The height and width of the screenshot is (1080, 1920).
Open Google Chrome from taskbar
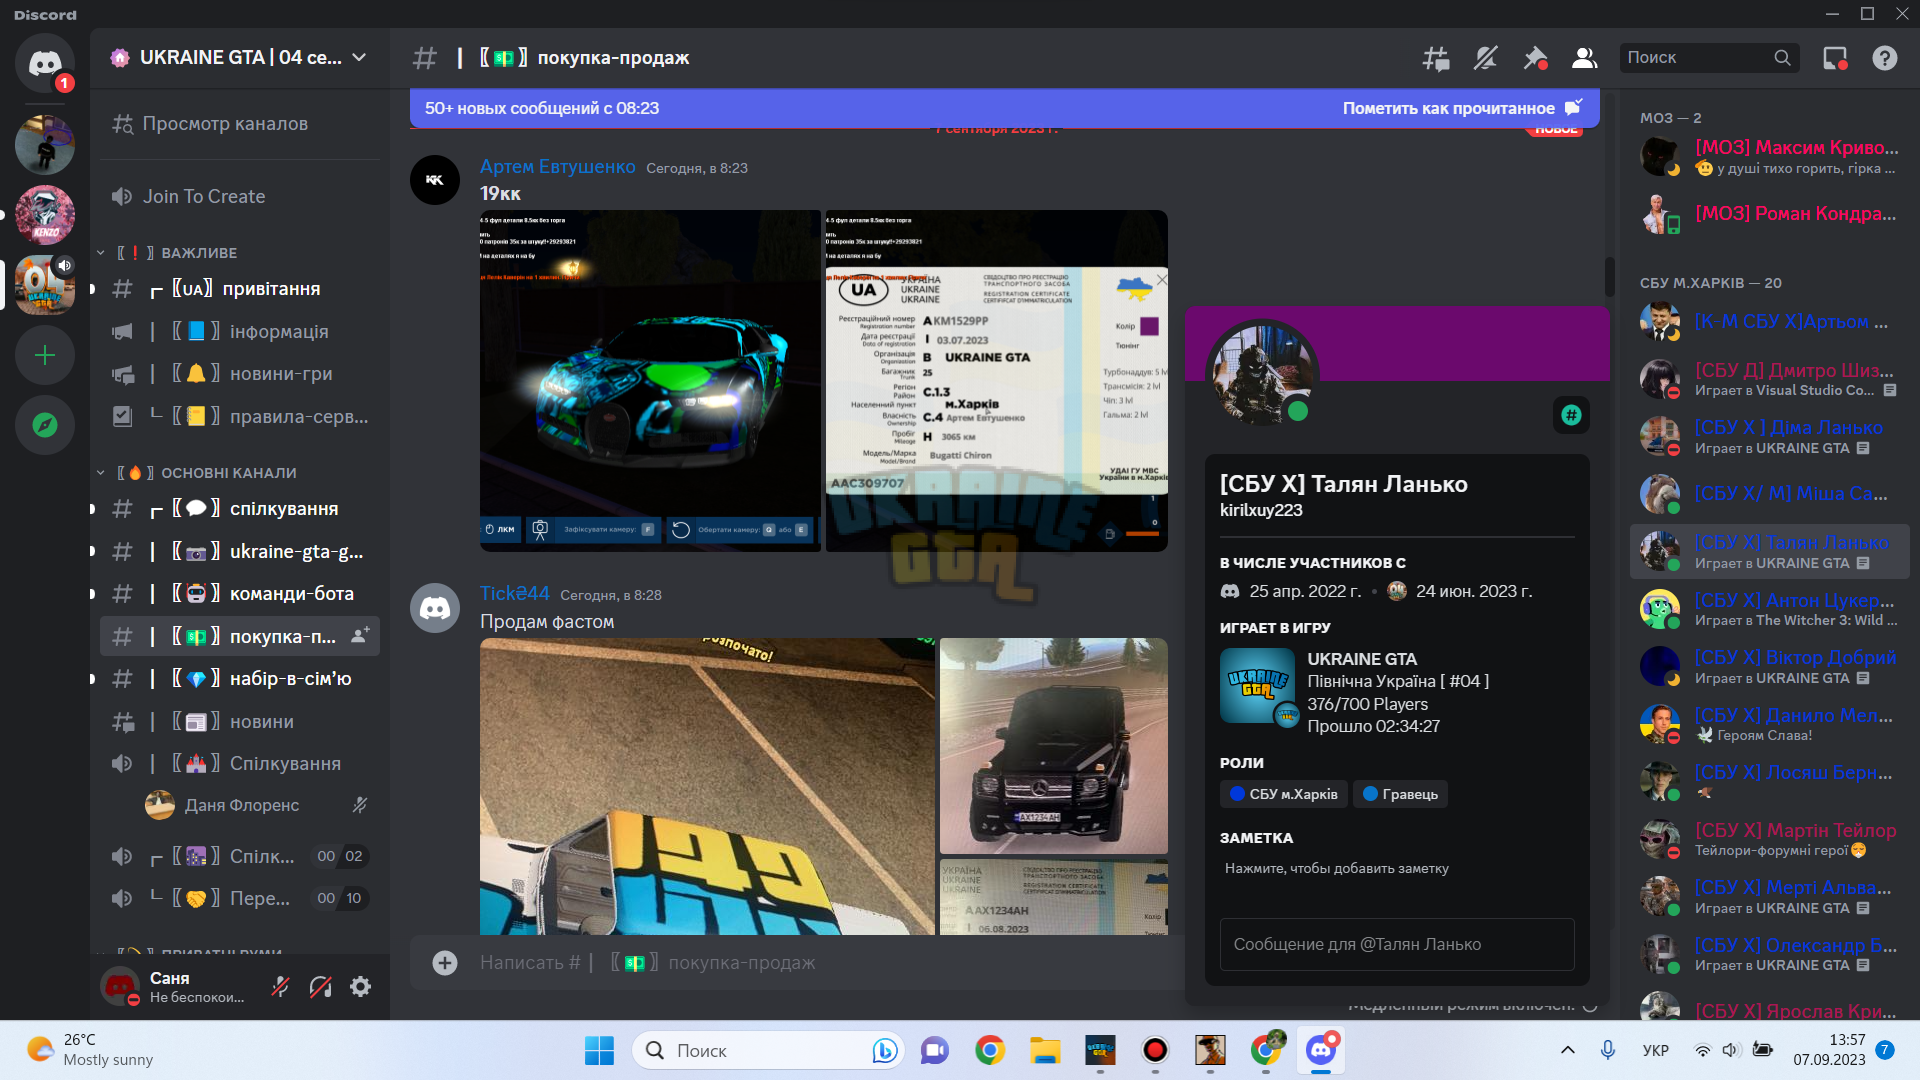pos(990,1050)
